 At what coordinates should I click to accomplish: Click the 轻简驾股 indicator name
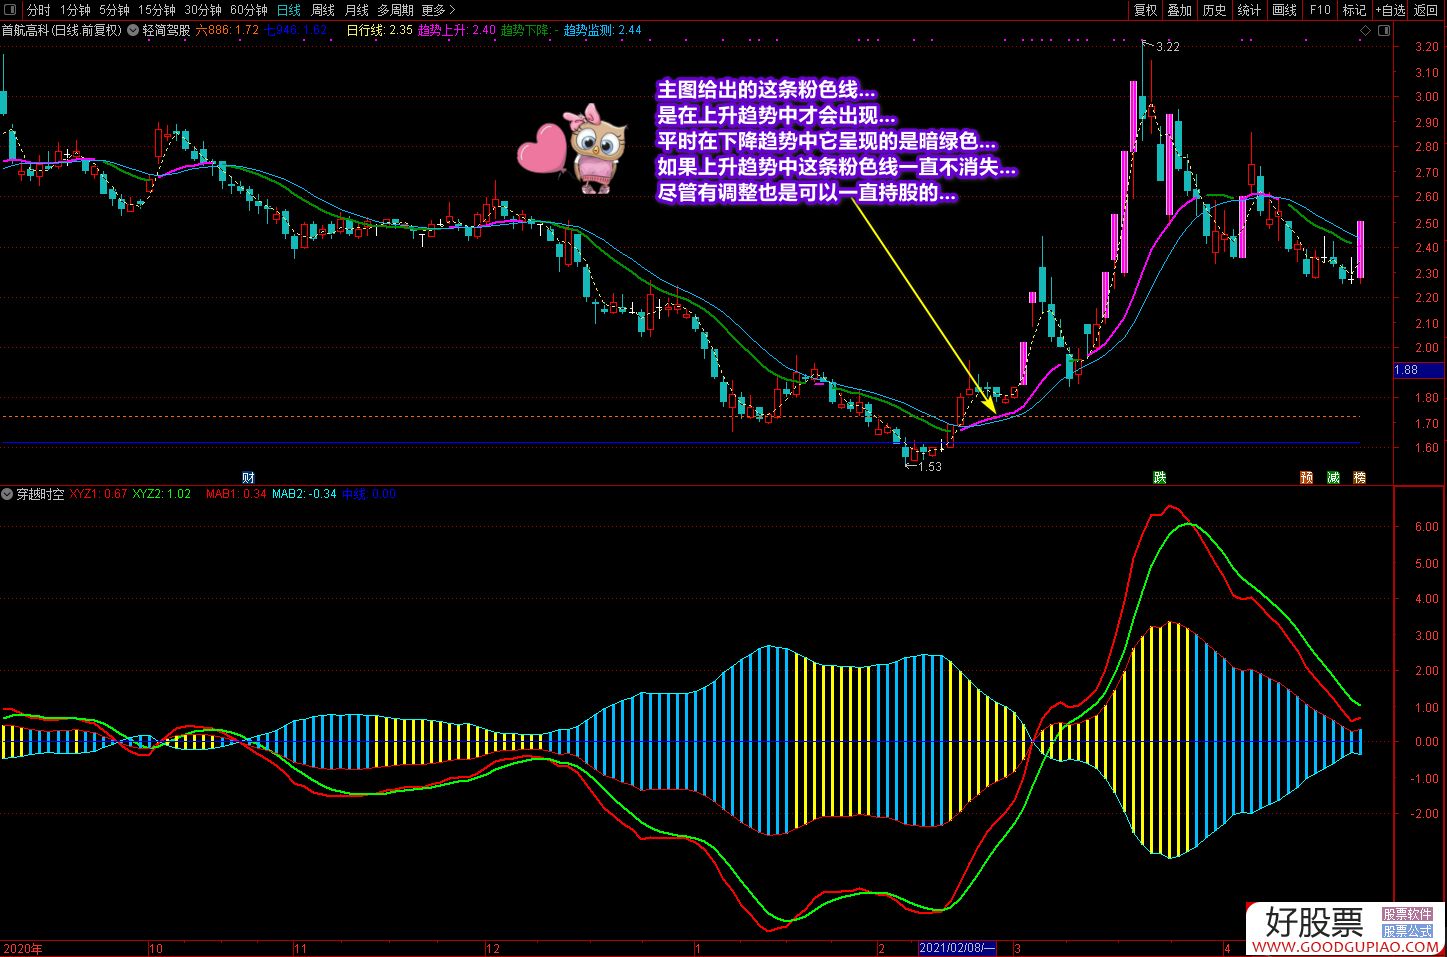[166, 30]
